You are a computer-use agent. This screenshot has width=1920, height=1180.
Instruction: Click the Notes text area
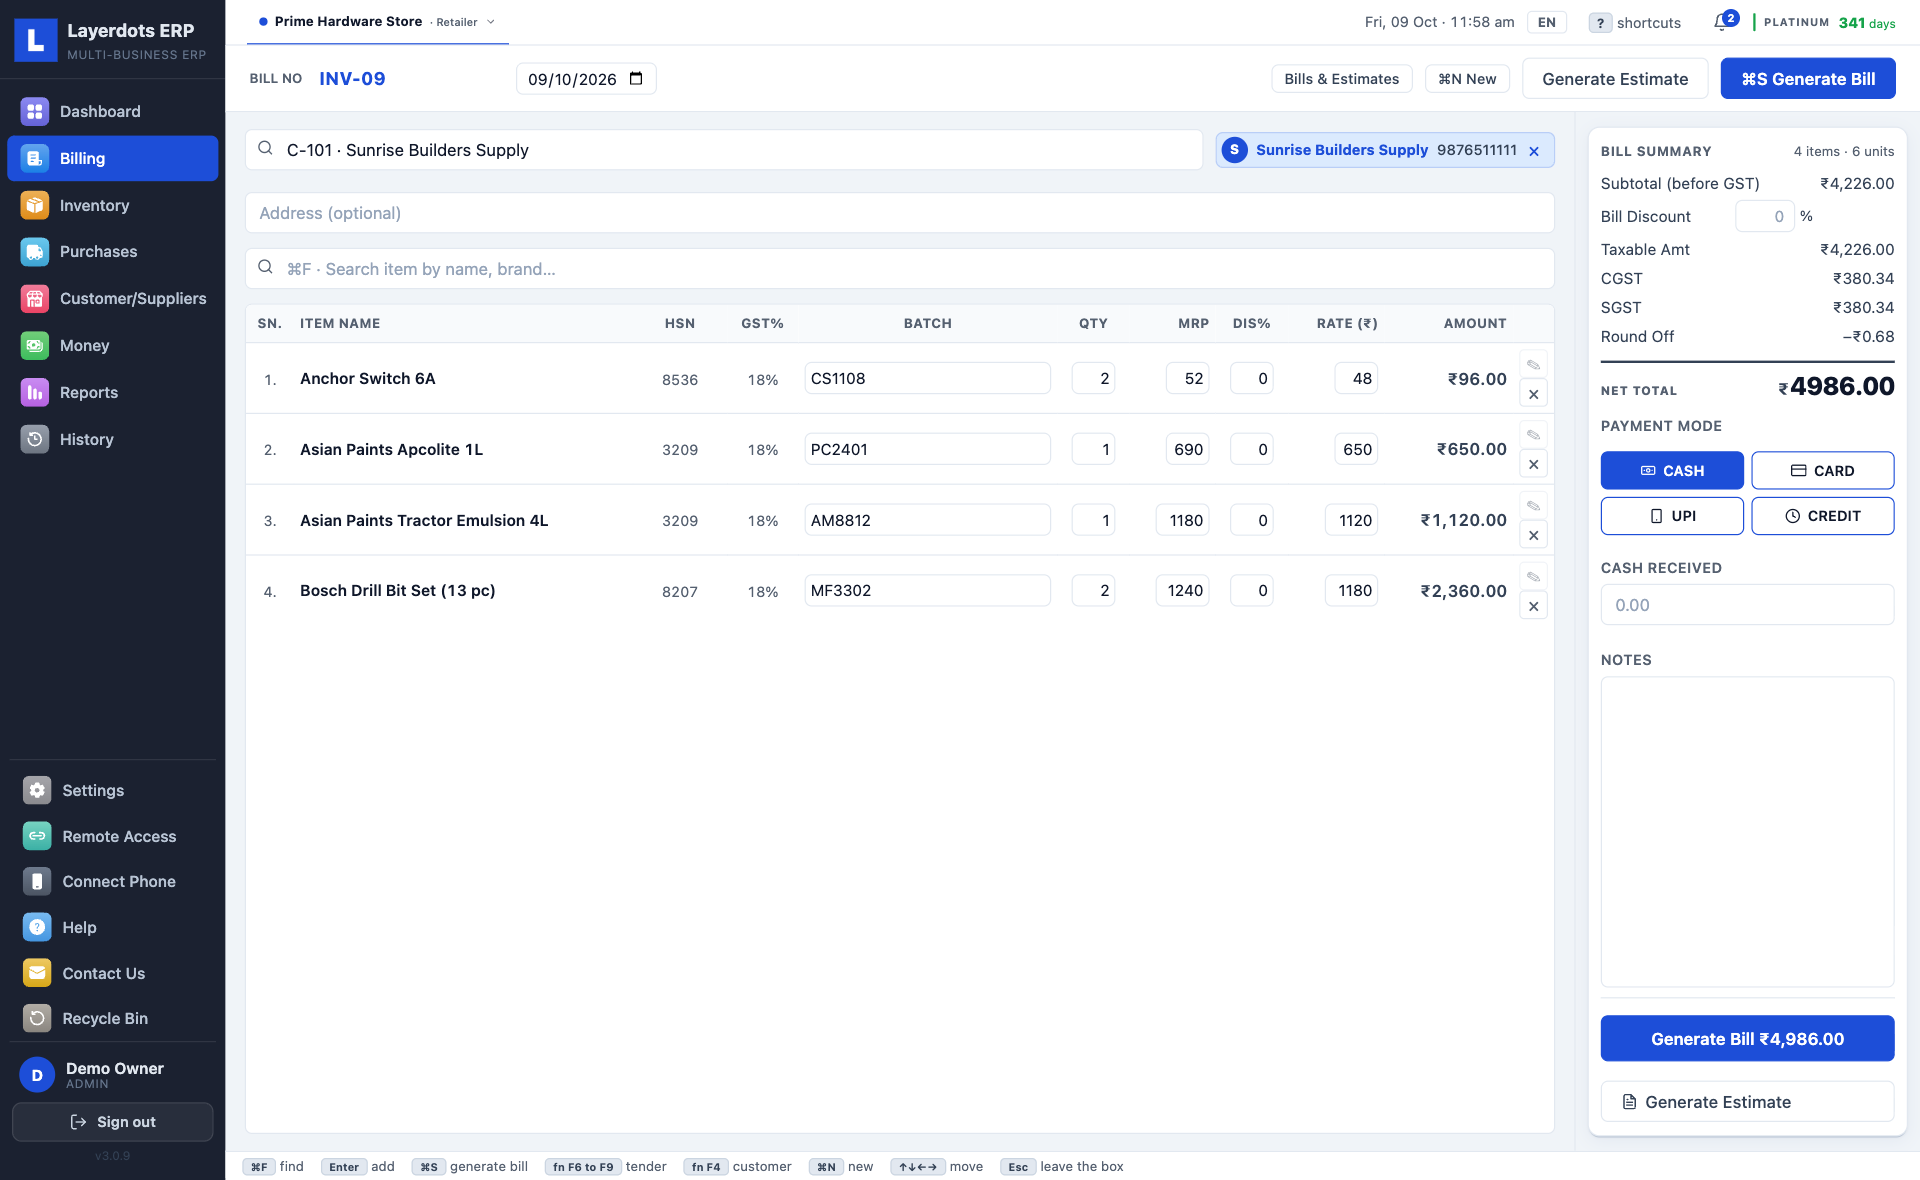click(x=1747, y=832)
